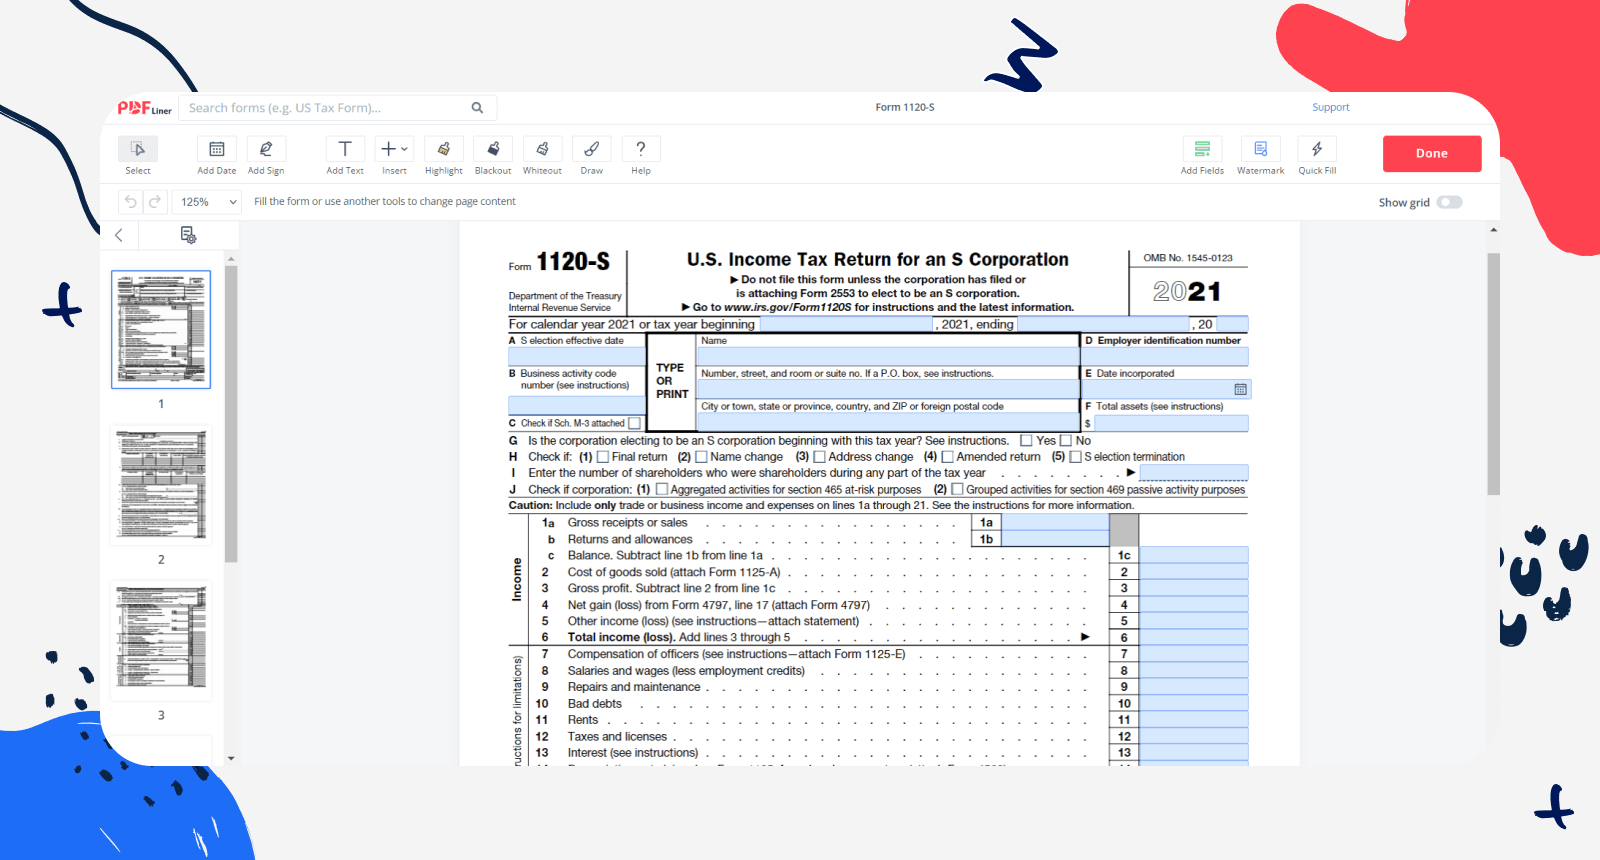Click the Form 1120-S document title

pos(905,107)
